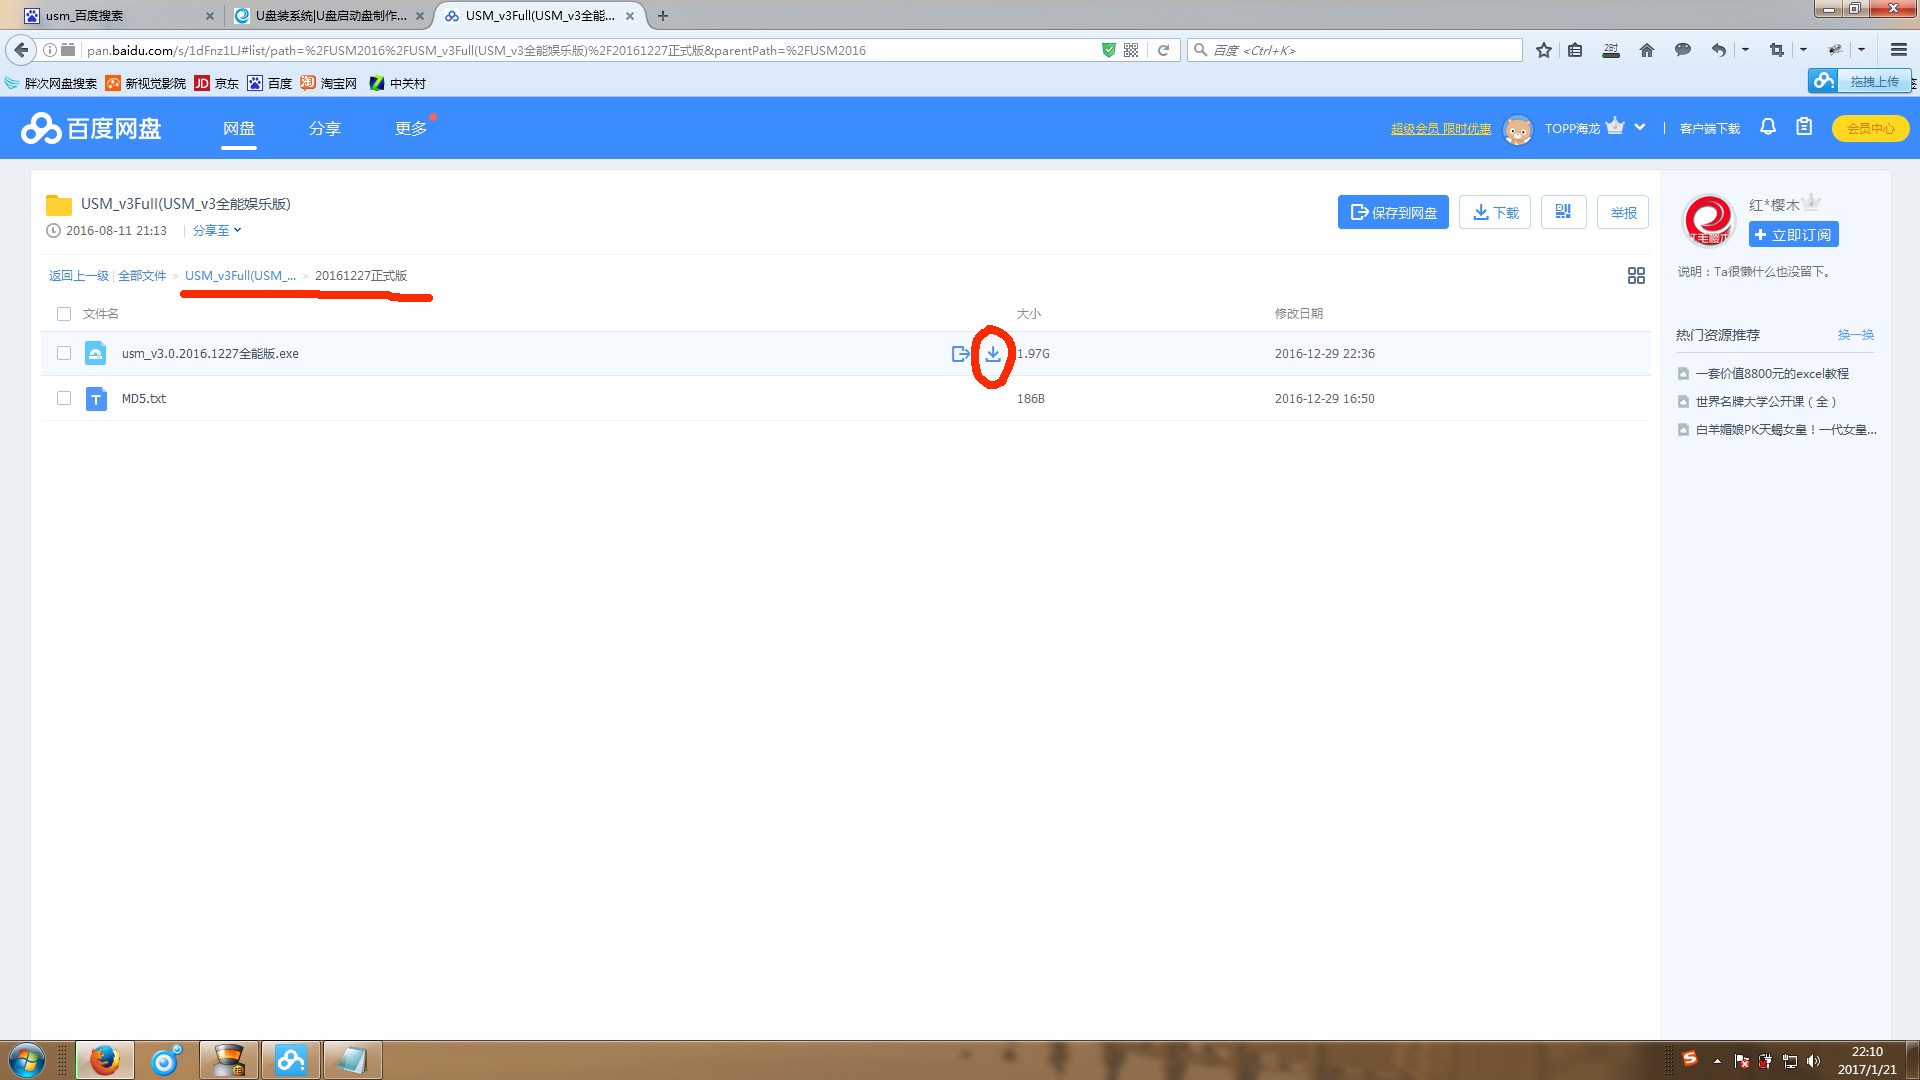The height and width of the screenshot is (1080, 1920).
Task: Tick checkbox for MD5.txt
Action: point(64,399)
